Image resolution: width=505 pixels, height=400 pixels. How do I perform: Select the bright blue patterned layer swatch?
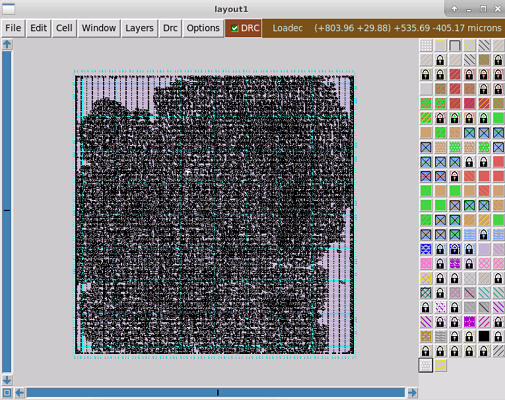pos(426,249)
